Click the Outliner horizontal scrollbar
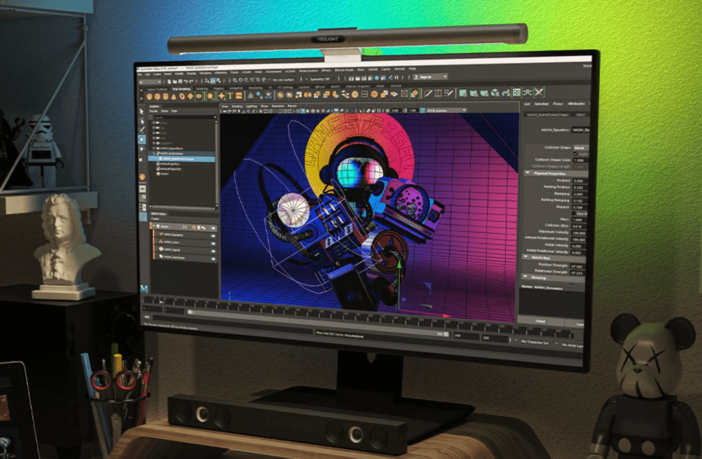The height and width of the screenshot is (459, 702). click(182, 208)
